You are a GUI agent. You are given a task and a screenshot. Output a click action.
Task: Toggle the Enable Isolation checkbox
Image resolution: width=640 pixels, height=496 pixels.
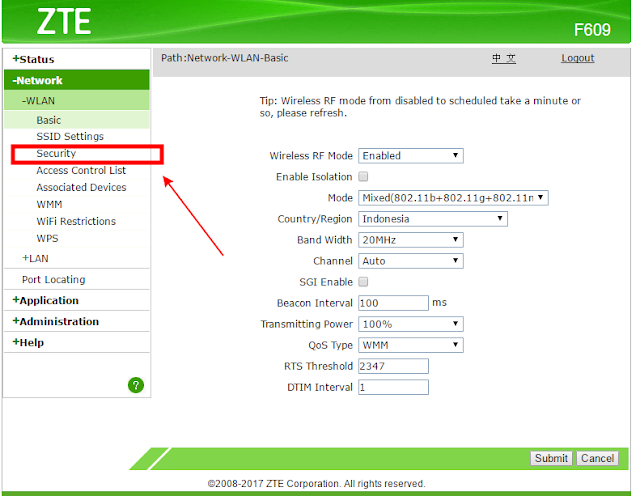coord(363,176)
